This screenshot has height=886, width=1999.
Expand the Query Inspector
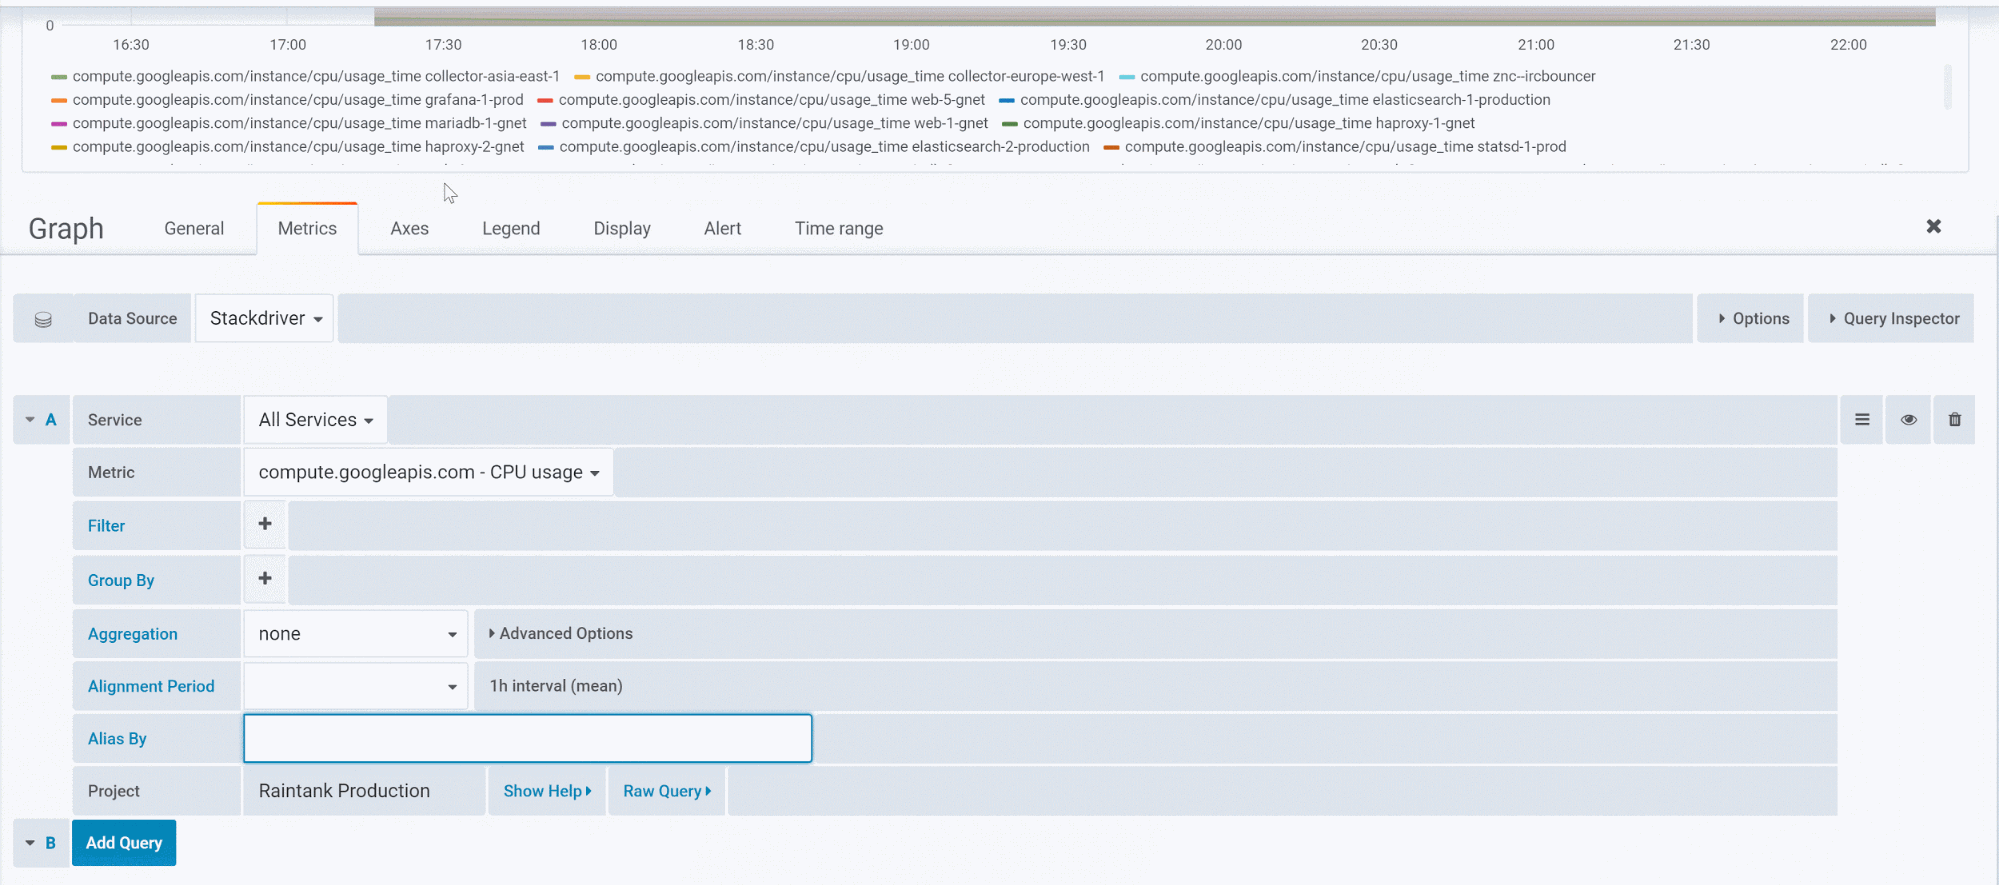(x=1892, y=318)
